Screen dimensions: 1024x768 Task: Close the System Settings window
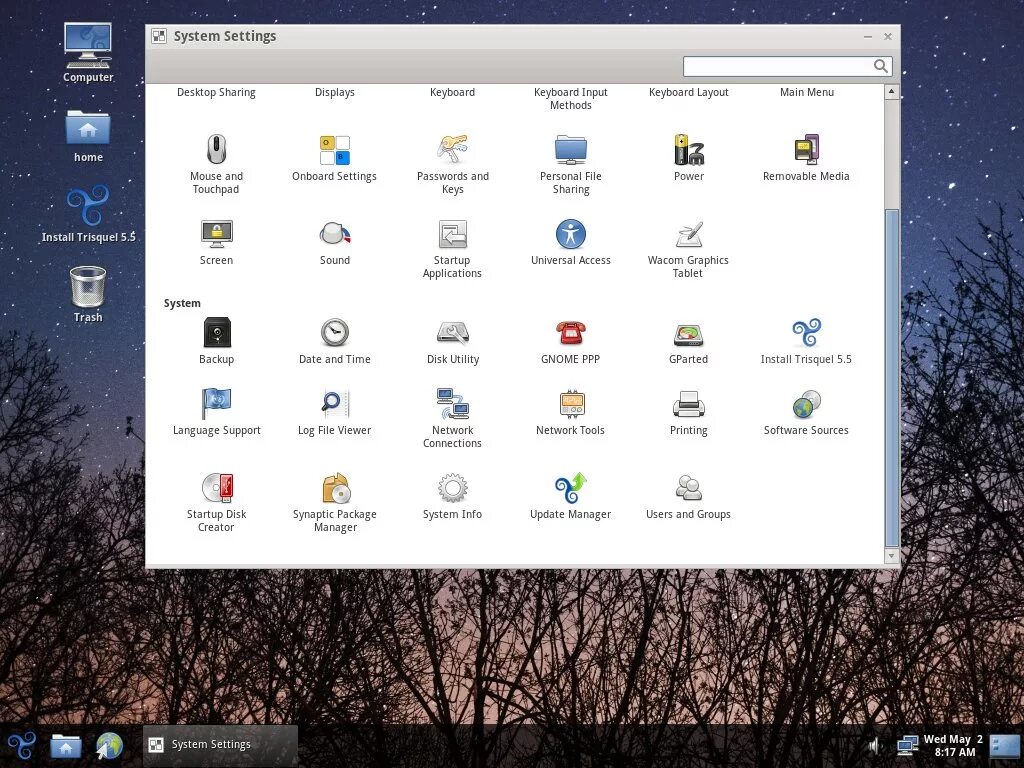(888, 37)
